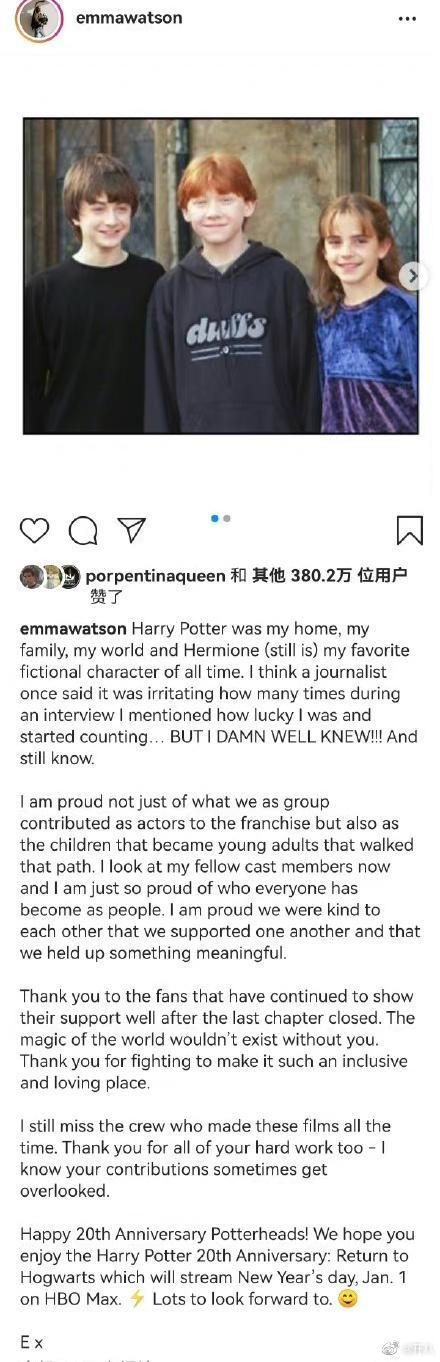Save post with bookmark icon

[x=410, y=530]
